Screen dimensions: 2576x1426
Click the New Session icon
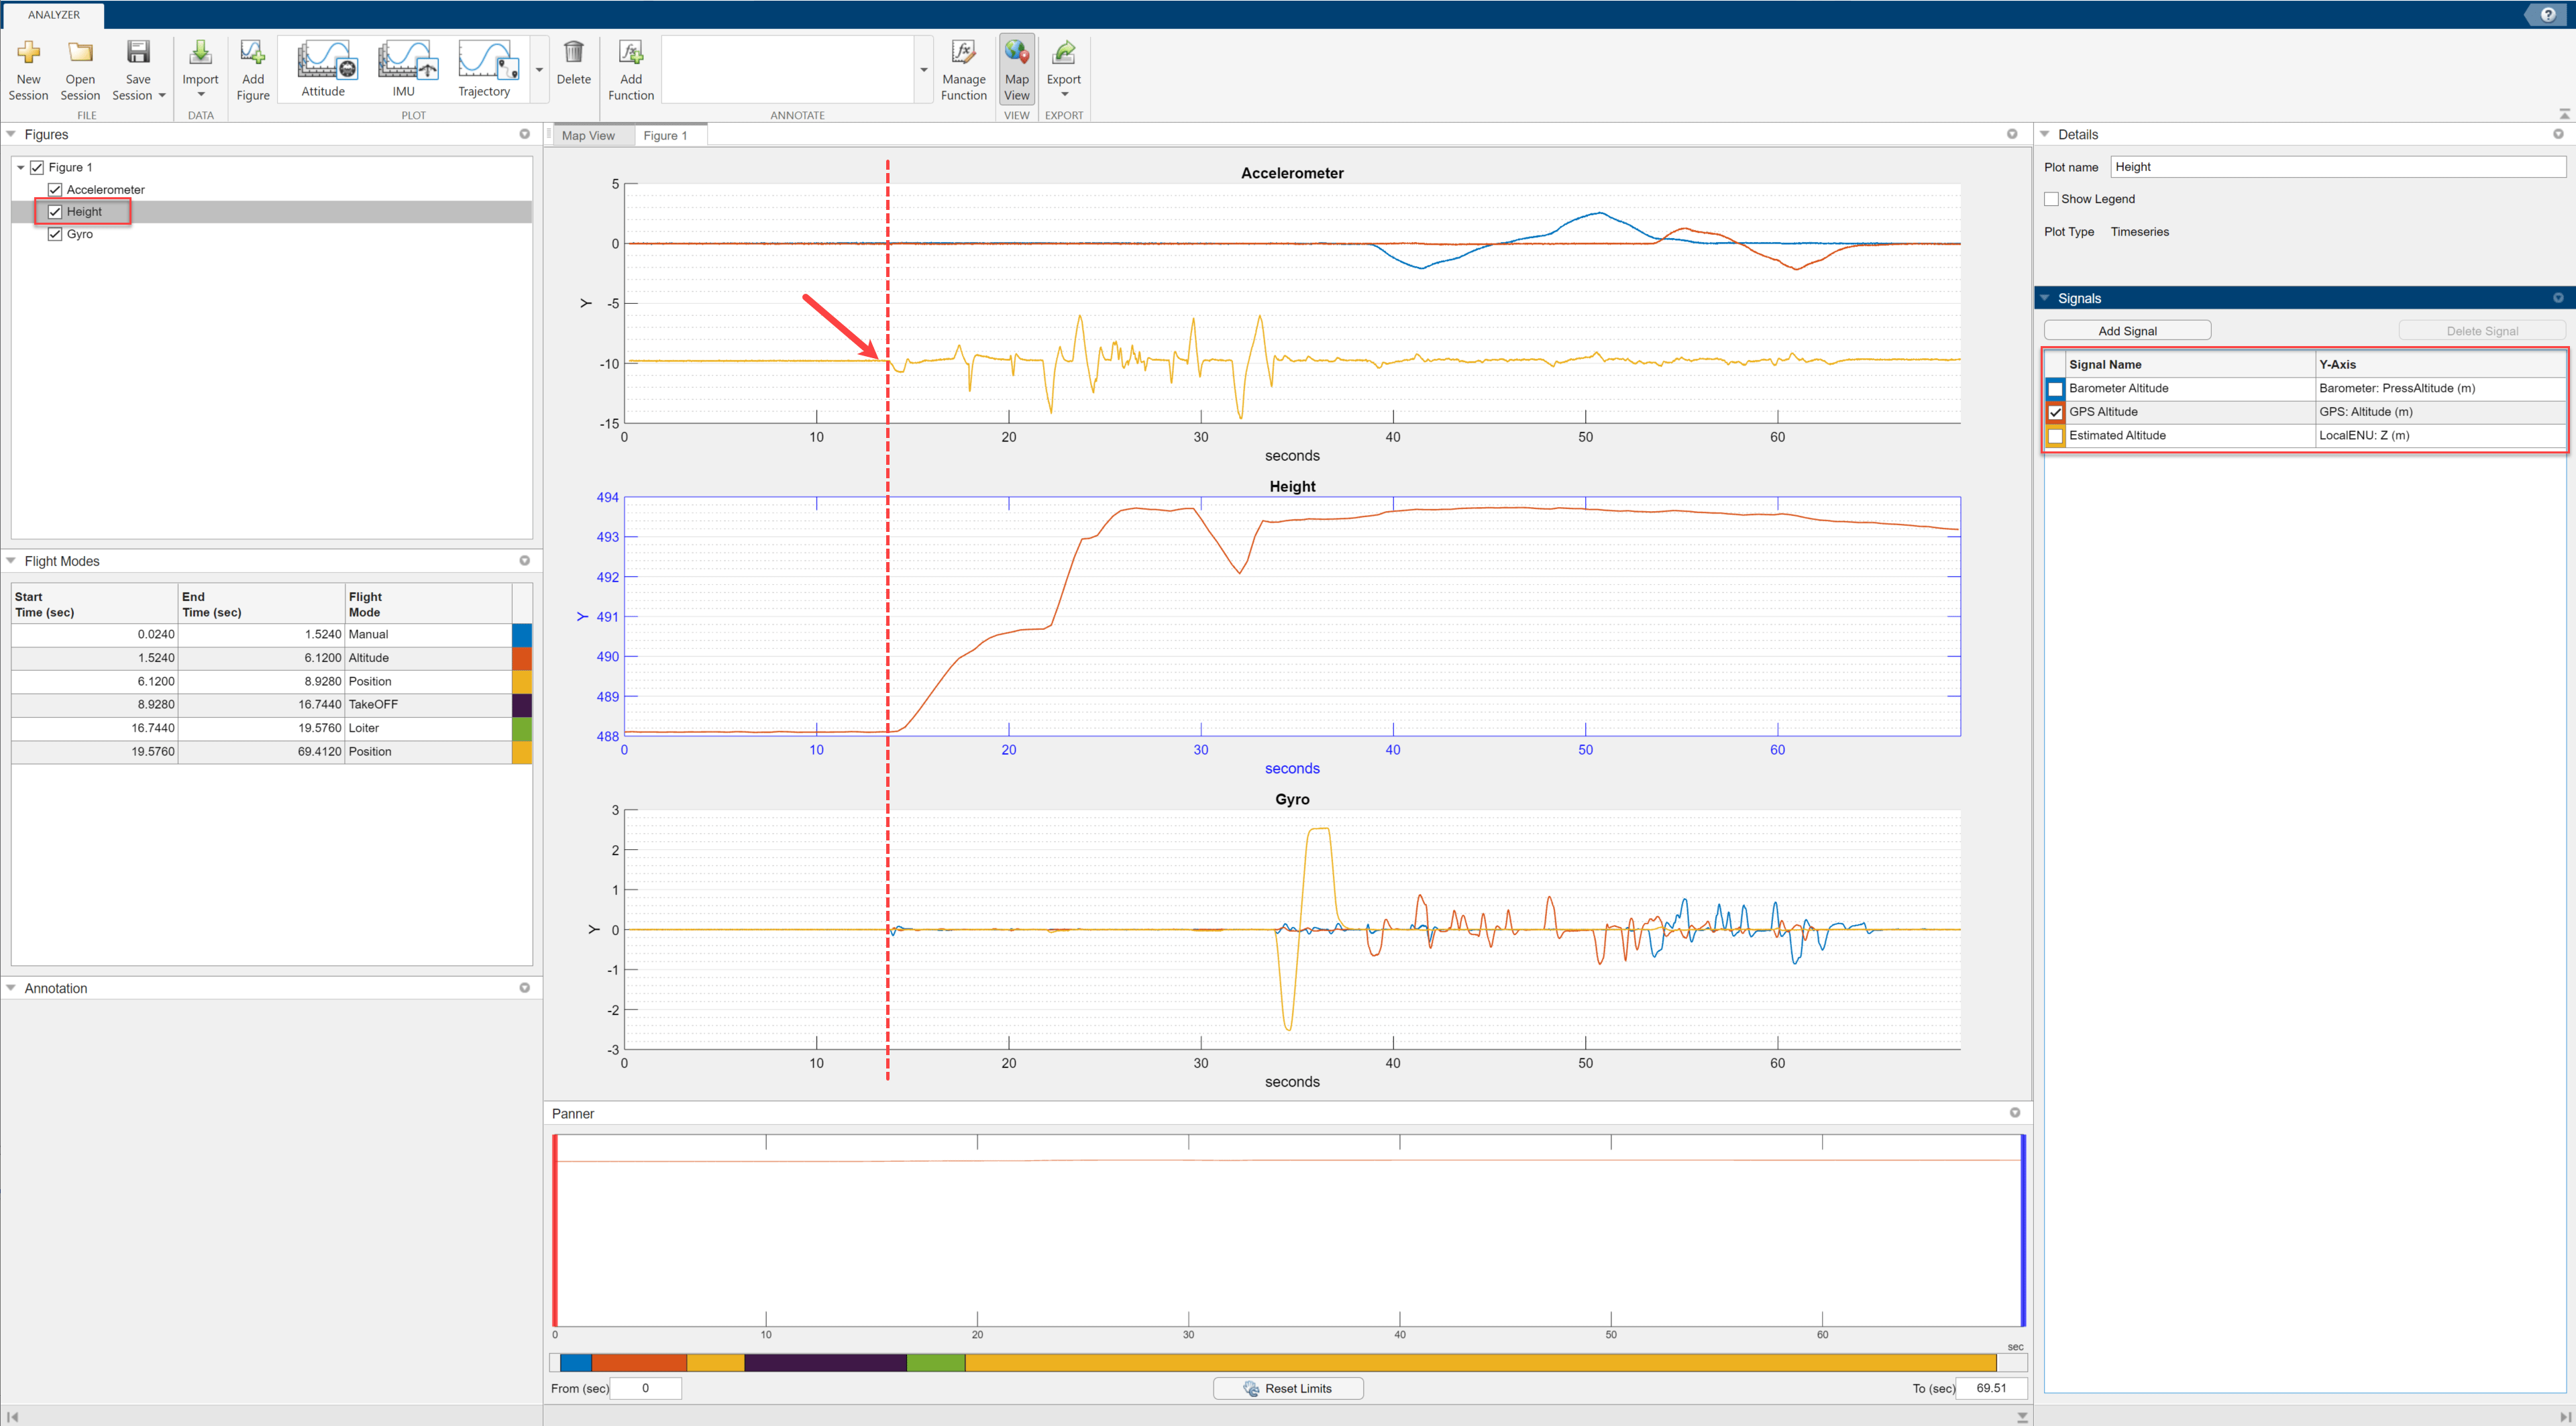[28, 53]
